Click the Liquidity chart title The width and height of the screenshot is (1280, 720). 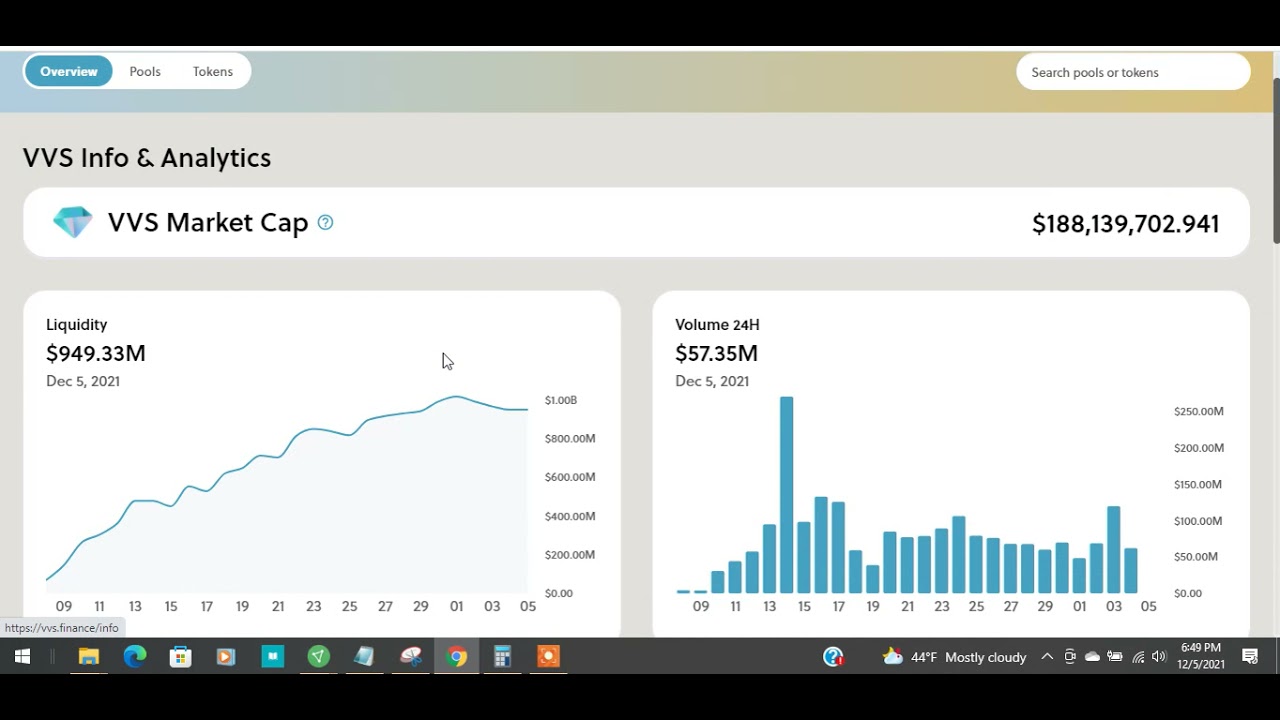tap(76, 324)
